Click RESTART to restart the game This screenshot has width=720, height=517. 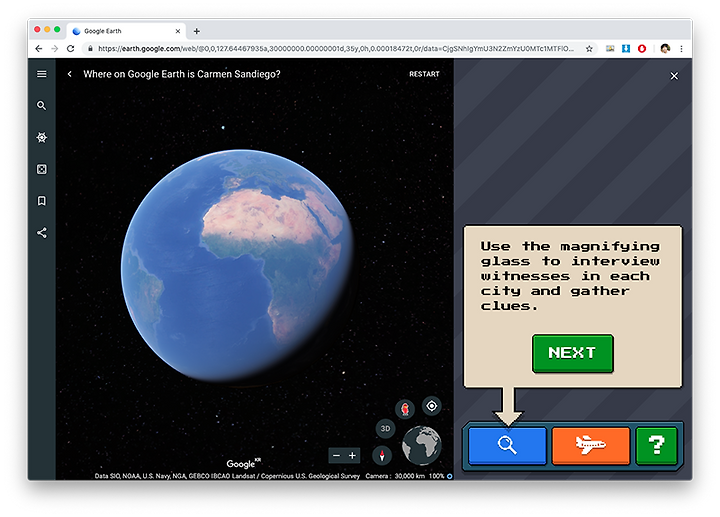pos(424,74)
